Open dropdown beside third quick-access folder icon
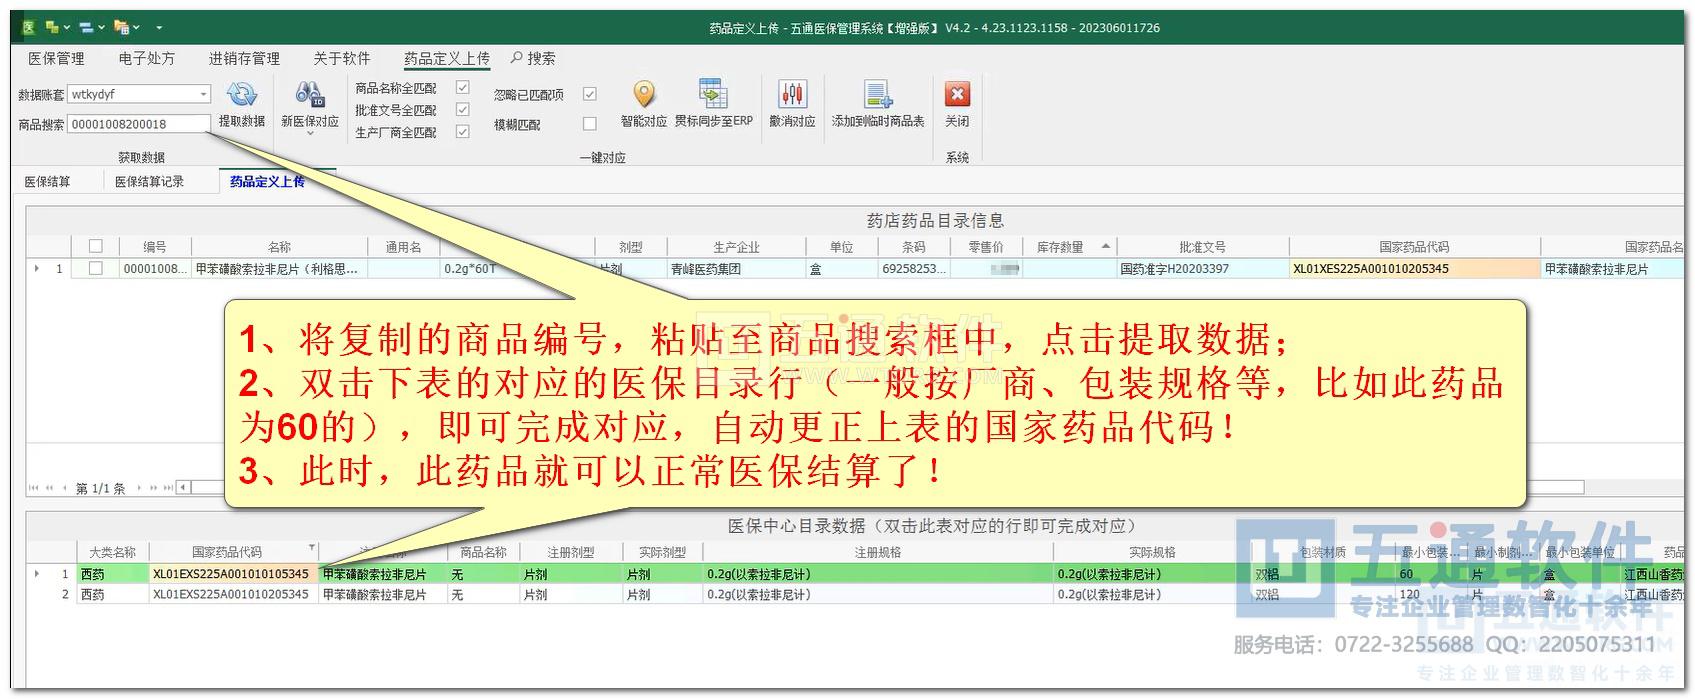 pyautogui.click(x=136, y=28)
